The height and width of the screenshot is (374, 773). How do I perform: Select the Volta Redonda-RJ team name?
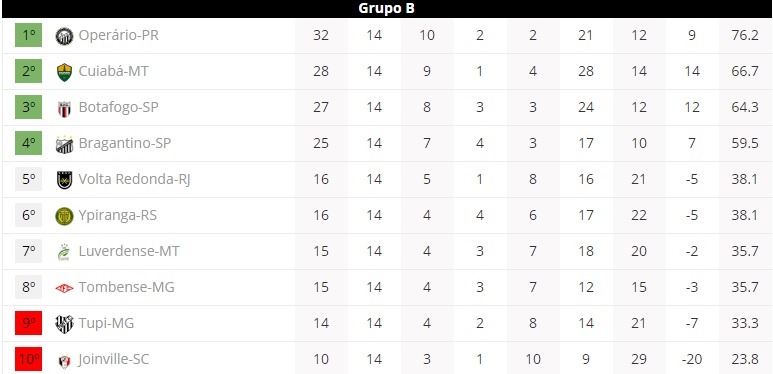click(135, 179)
